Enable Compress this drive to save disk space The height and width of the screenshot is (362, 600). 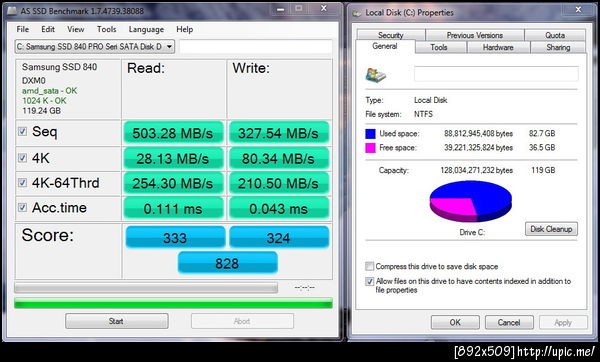(x=369, y=266)
